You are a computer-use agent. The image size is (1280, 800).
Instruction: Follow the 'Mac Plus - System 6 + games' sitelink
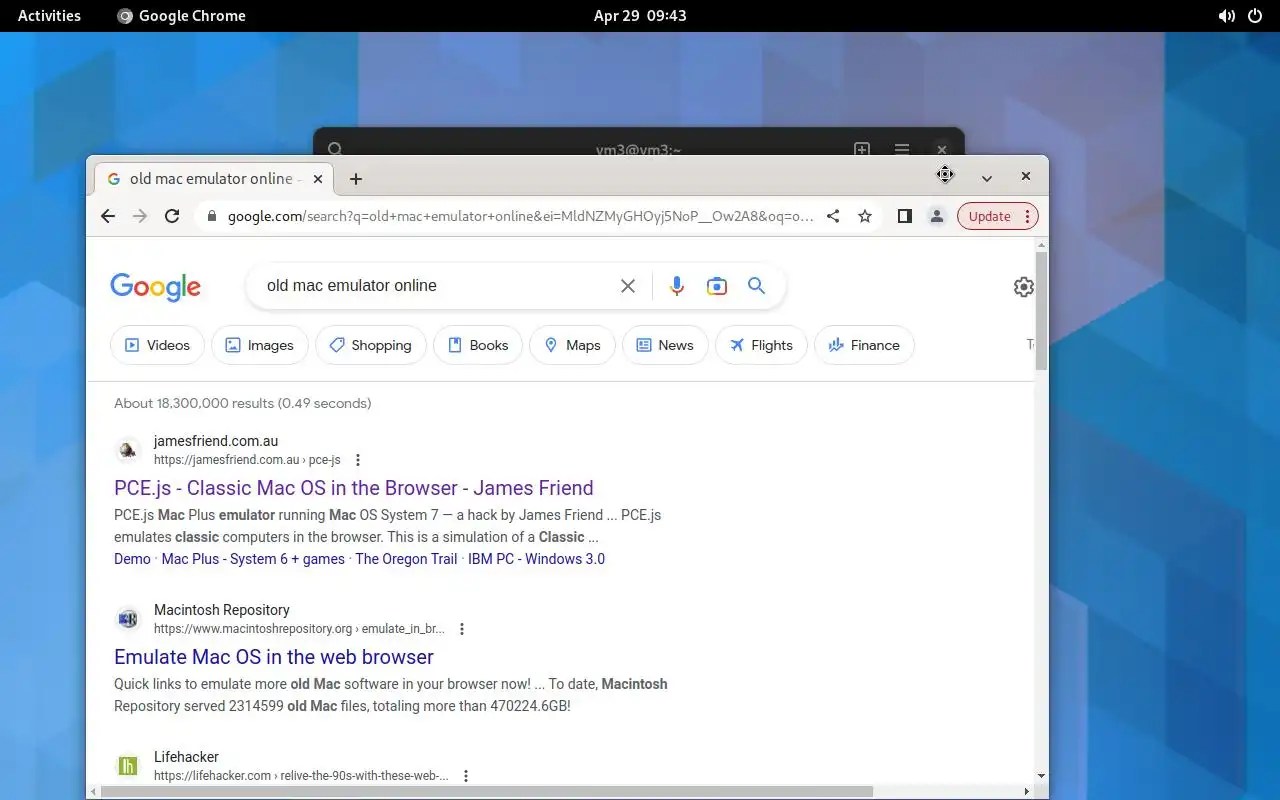click(x=253, y=559)
